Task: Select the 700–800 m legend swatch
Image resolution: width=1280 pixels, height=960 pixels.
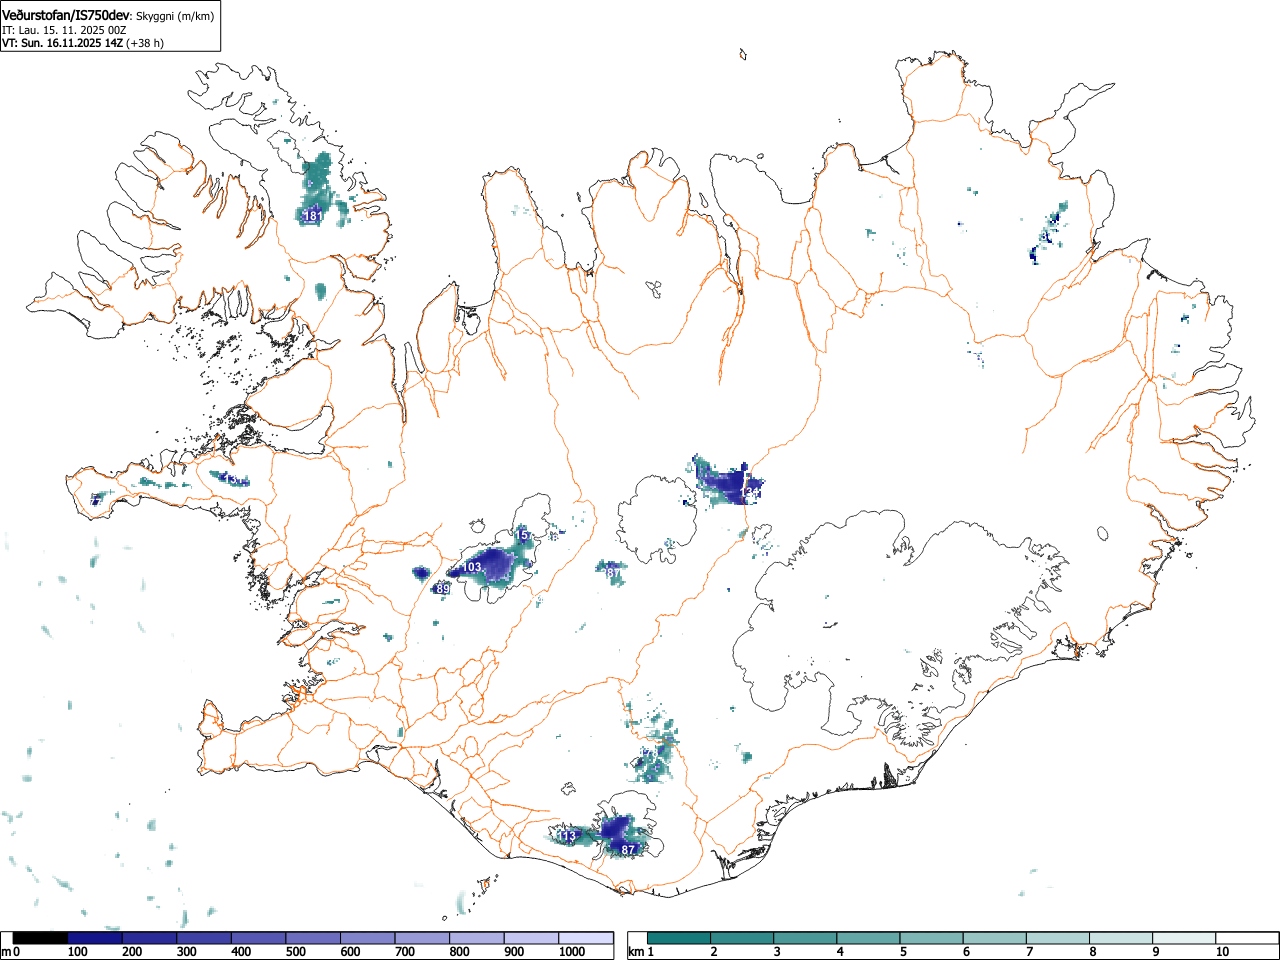Action: [422, 938]
